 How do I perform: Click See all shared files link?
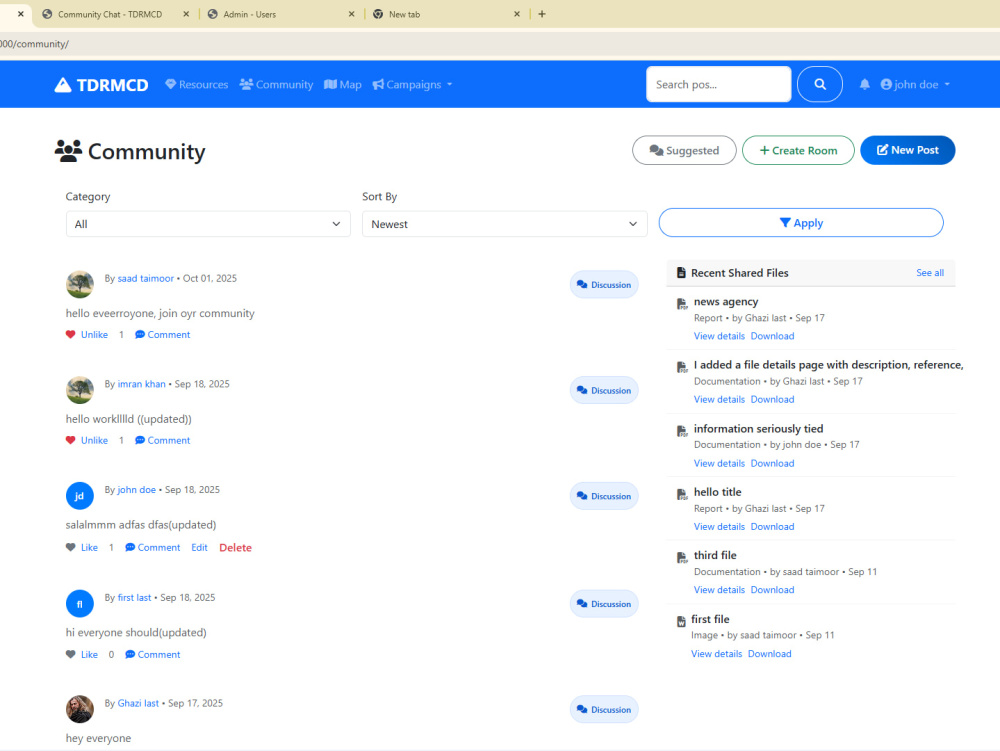pos(930,273)
